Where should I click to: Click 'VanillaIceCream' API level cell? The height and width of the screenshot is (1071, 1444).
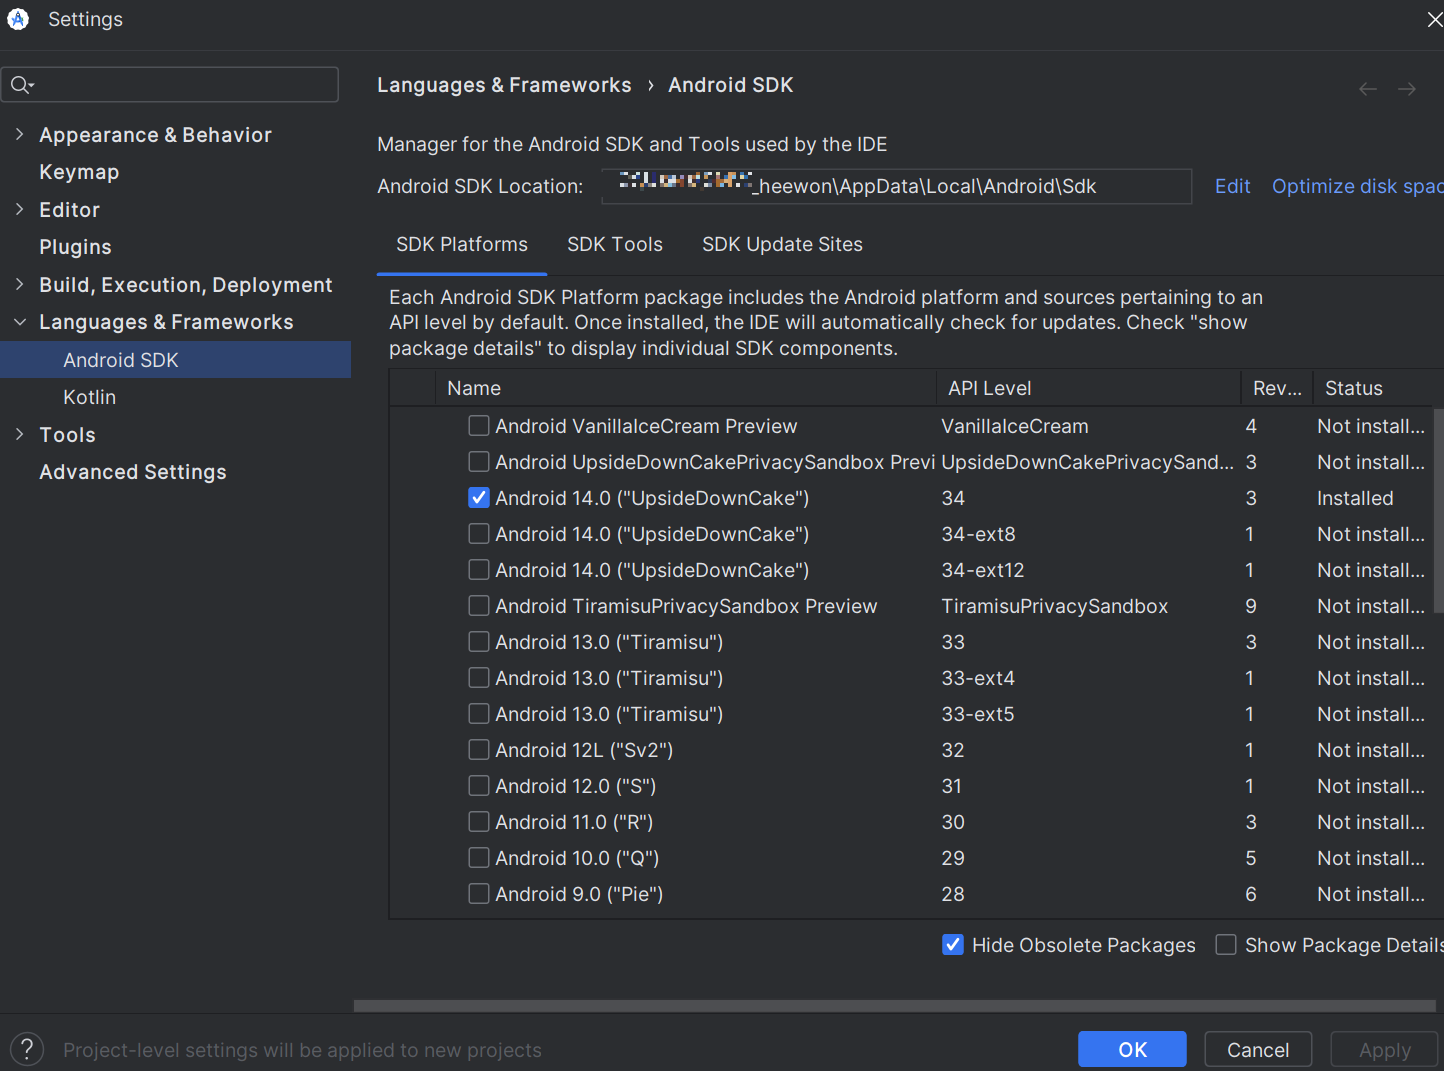(1014, 426)
